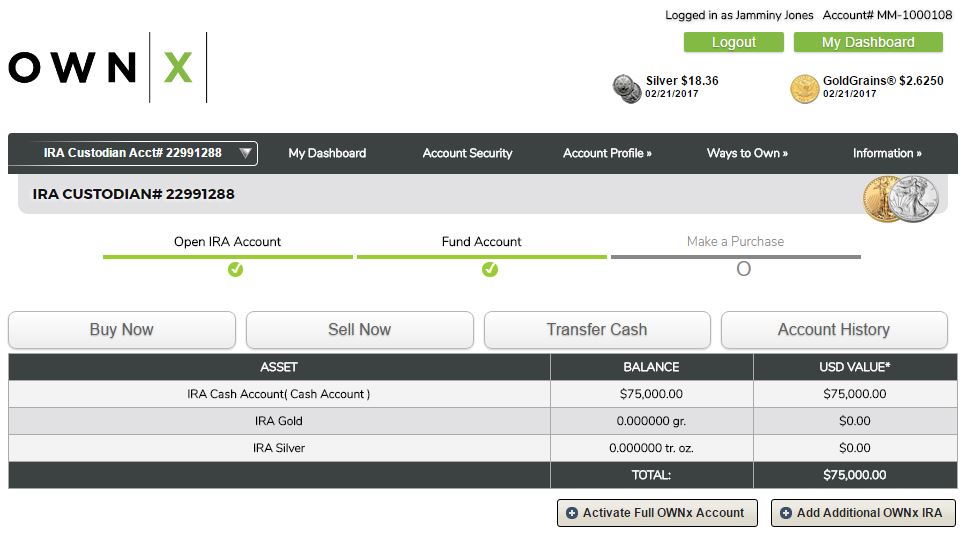This screenshot has width=963, height=541.
Task: Select the Open IRA Account step label
Action: pos(227,242)
